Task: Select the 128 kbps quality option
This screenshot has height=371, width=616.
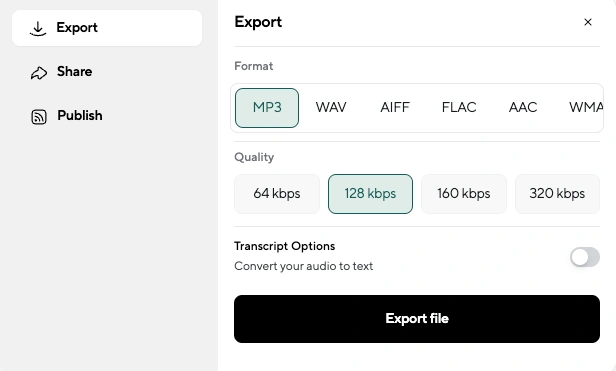Action: click(x=370, y=194)
